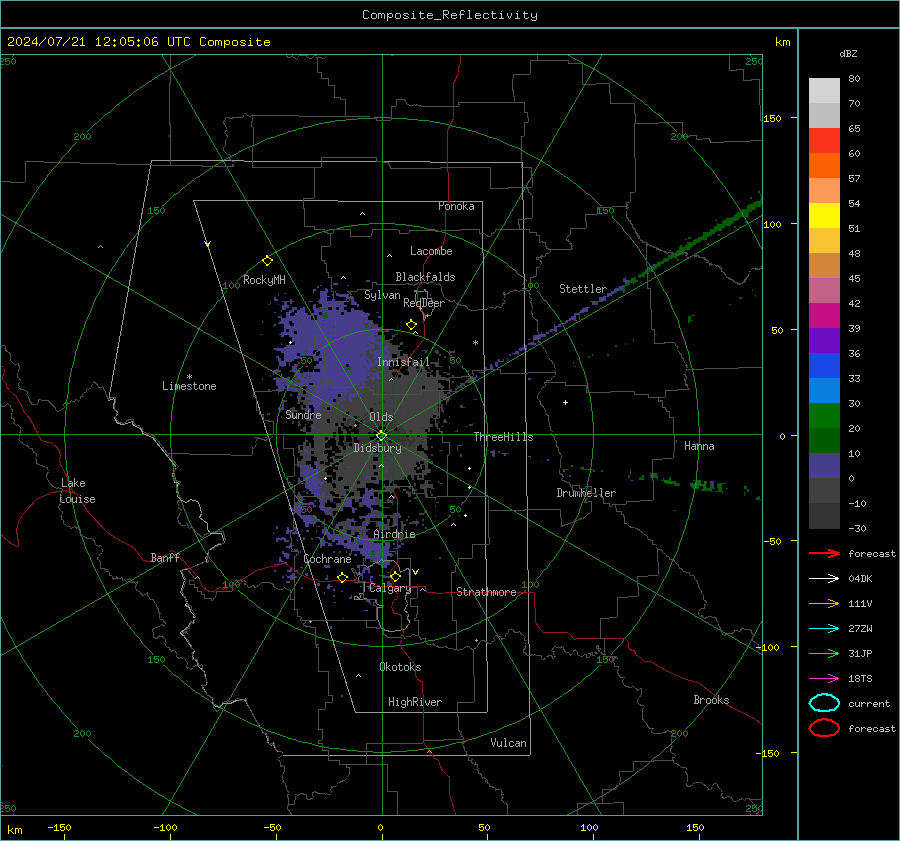The height and width of the screenshot is (841, 900).
Task: Click the Drumheller label
Action: pyautogui.click(x=586, y=493)
